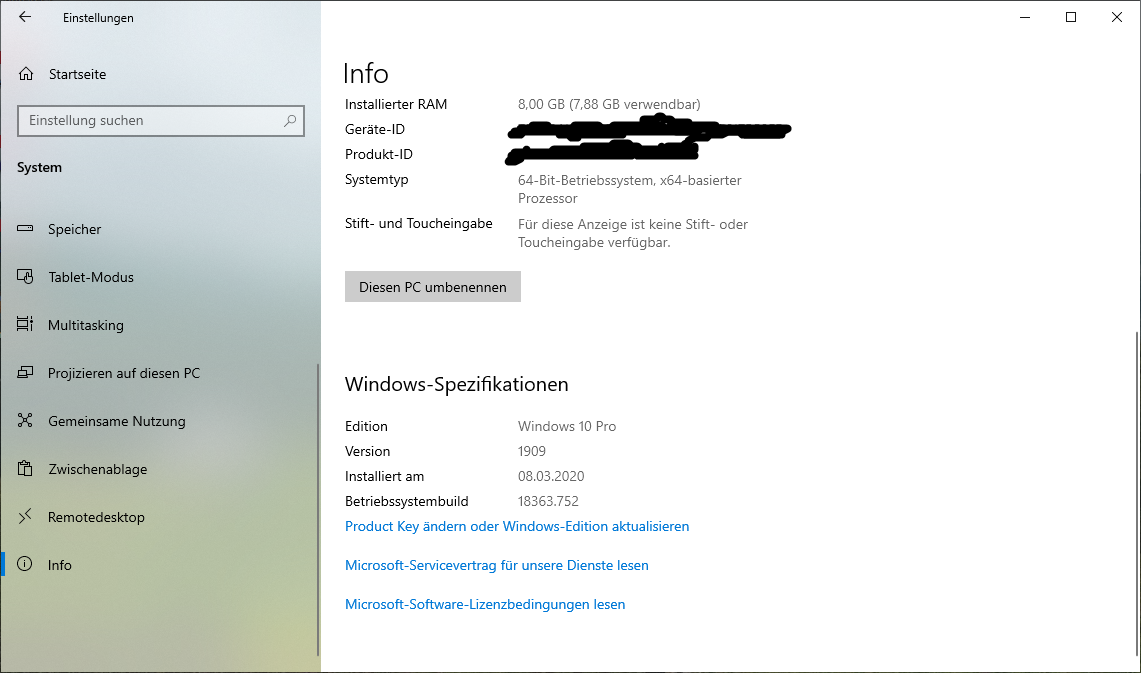
Task: Click the Speicher storage icon
Action: click(25, 228)
